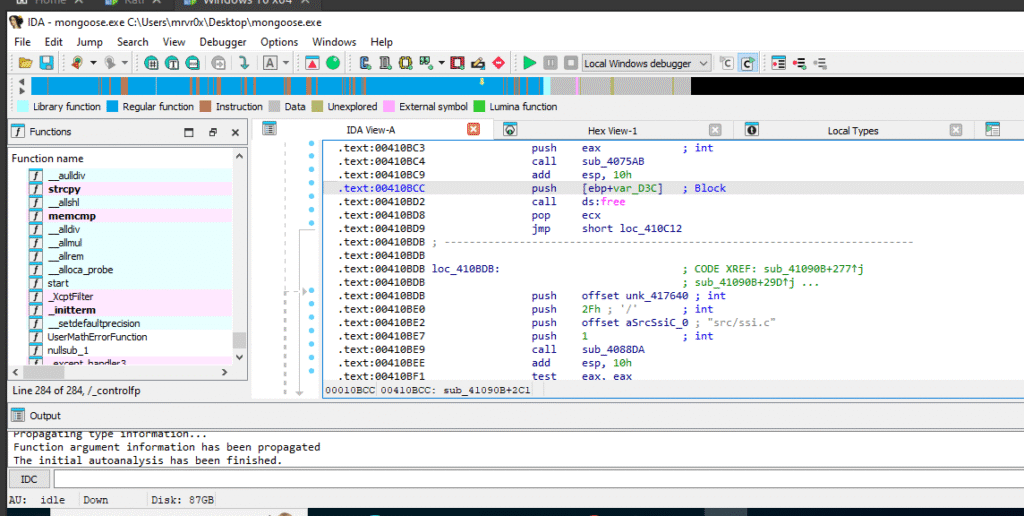
Task: Float the Functions panel with restore button
Action: 212,132
